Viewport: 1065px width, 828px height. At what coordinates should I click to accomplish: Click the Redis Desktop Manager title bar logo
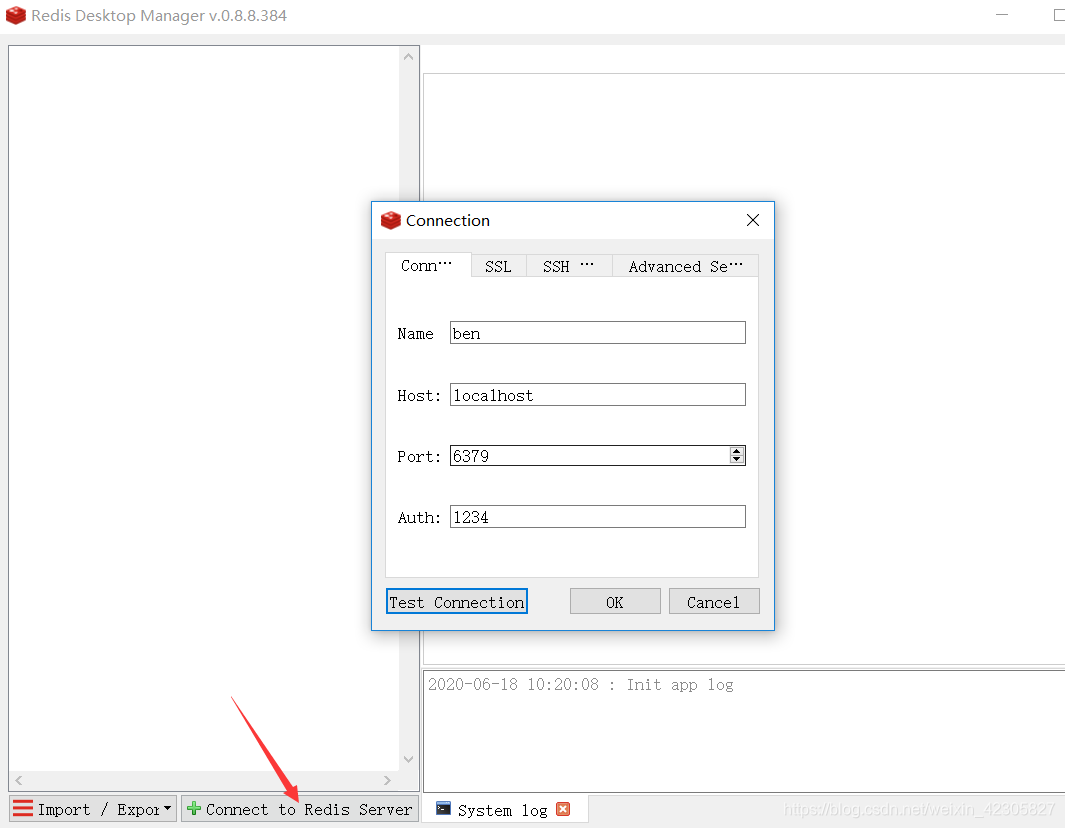16,15
